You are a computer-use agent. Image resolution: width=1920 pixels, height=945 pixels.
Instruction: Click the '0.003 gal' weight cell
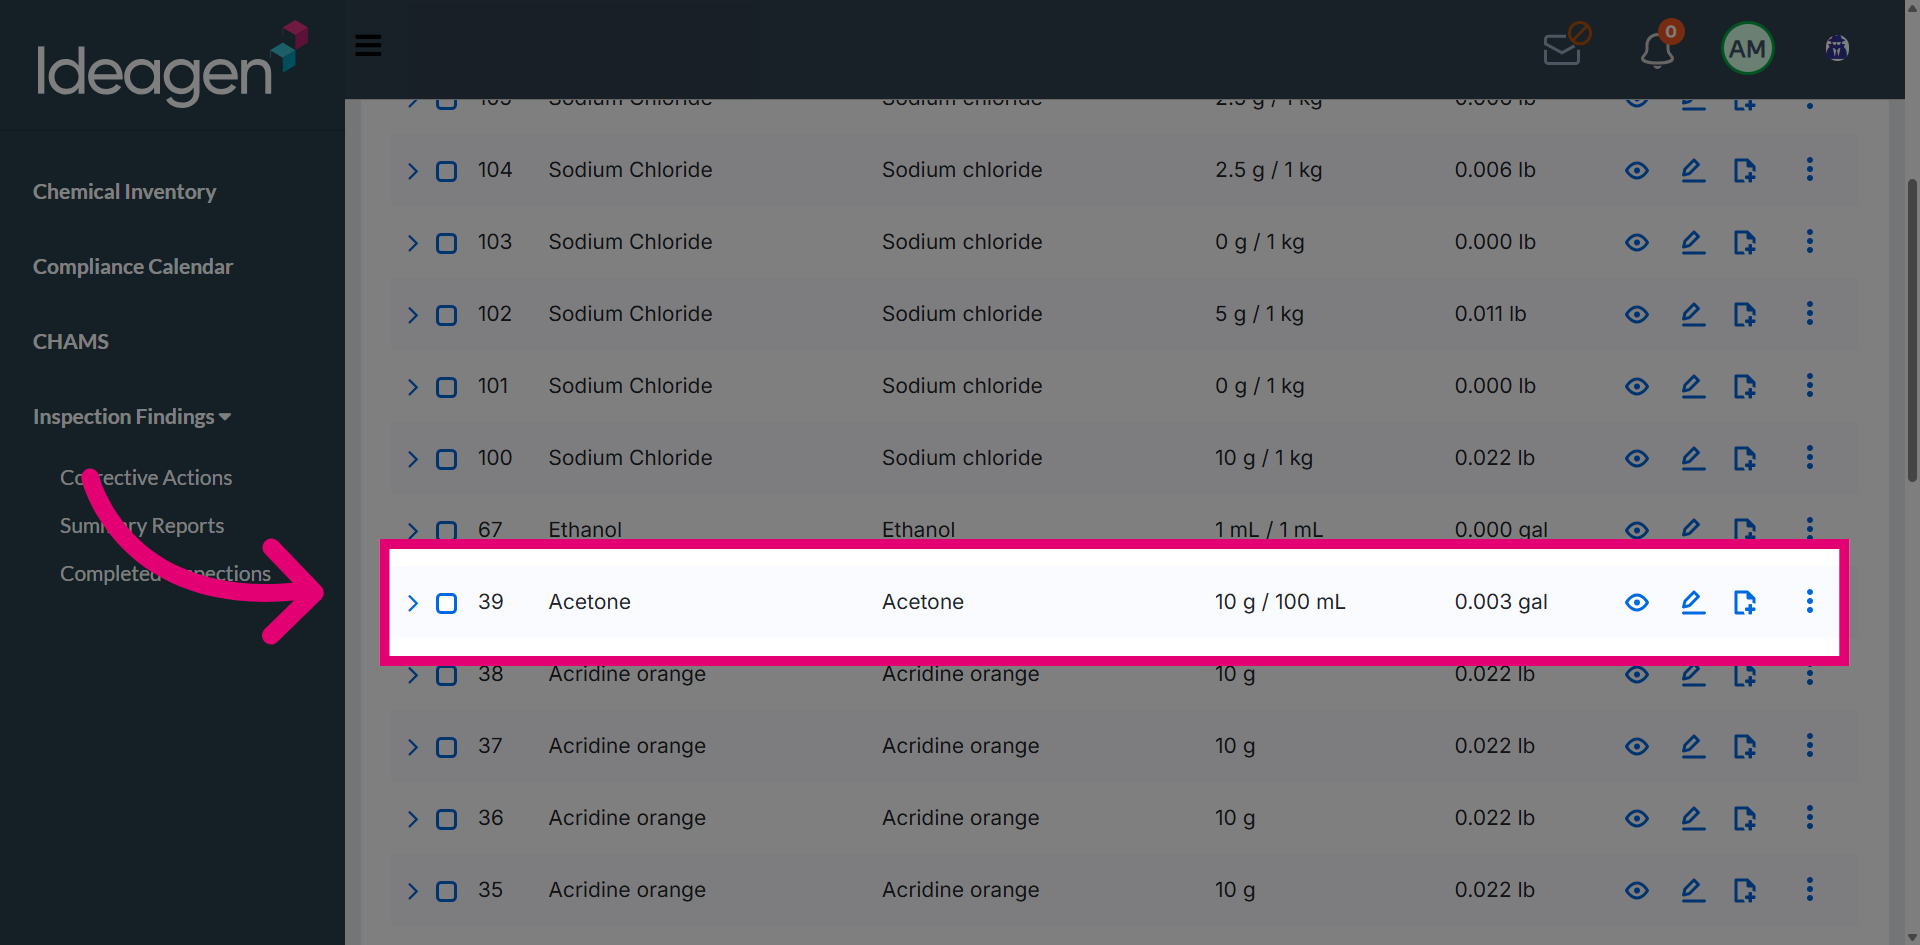[x=1501, y=602]
